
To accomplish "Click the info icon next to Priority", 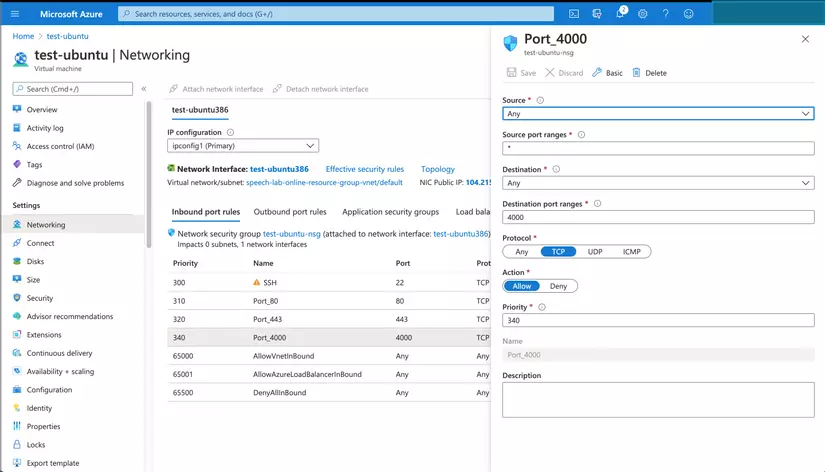I will [x=542, y=307].
